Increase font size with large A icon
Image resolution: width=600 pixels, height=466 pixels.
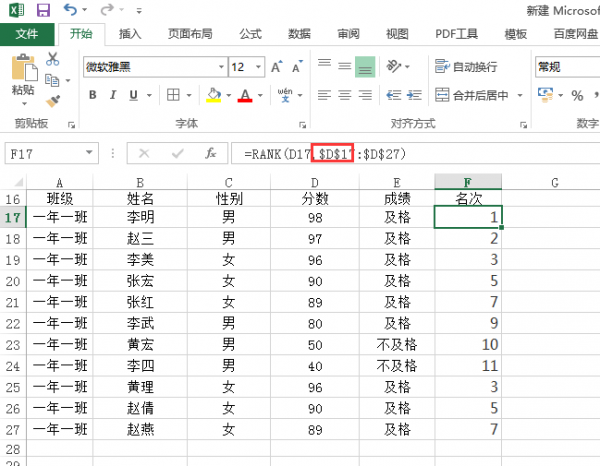[277, 67]
